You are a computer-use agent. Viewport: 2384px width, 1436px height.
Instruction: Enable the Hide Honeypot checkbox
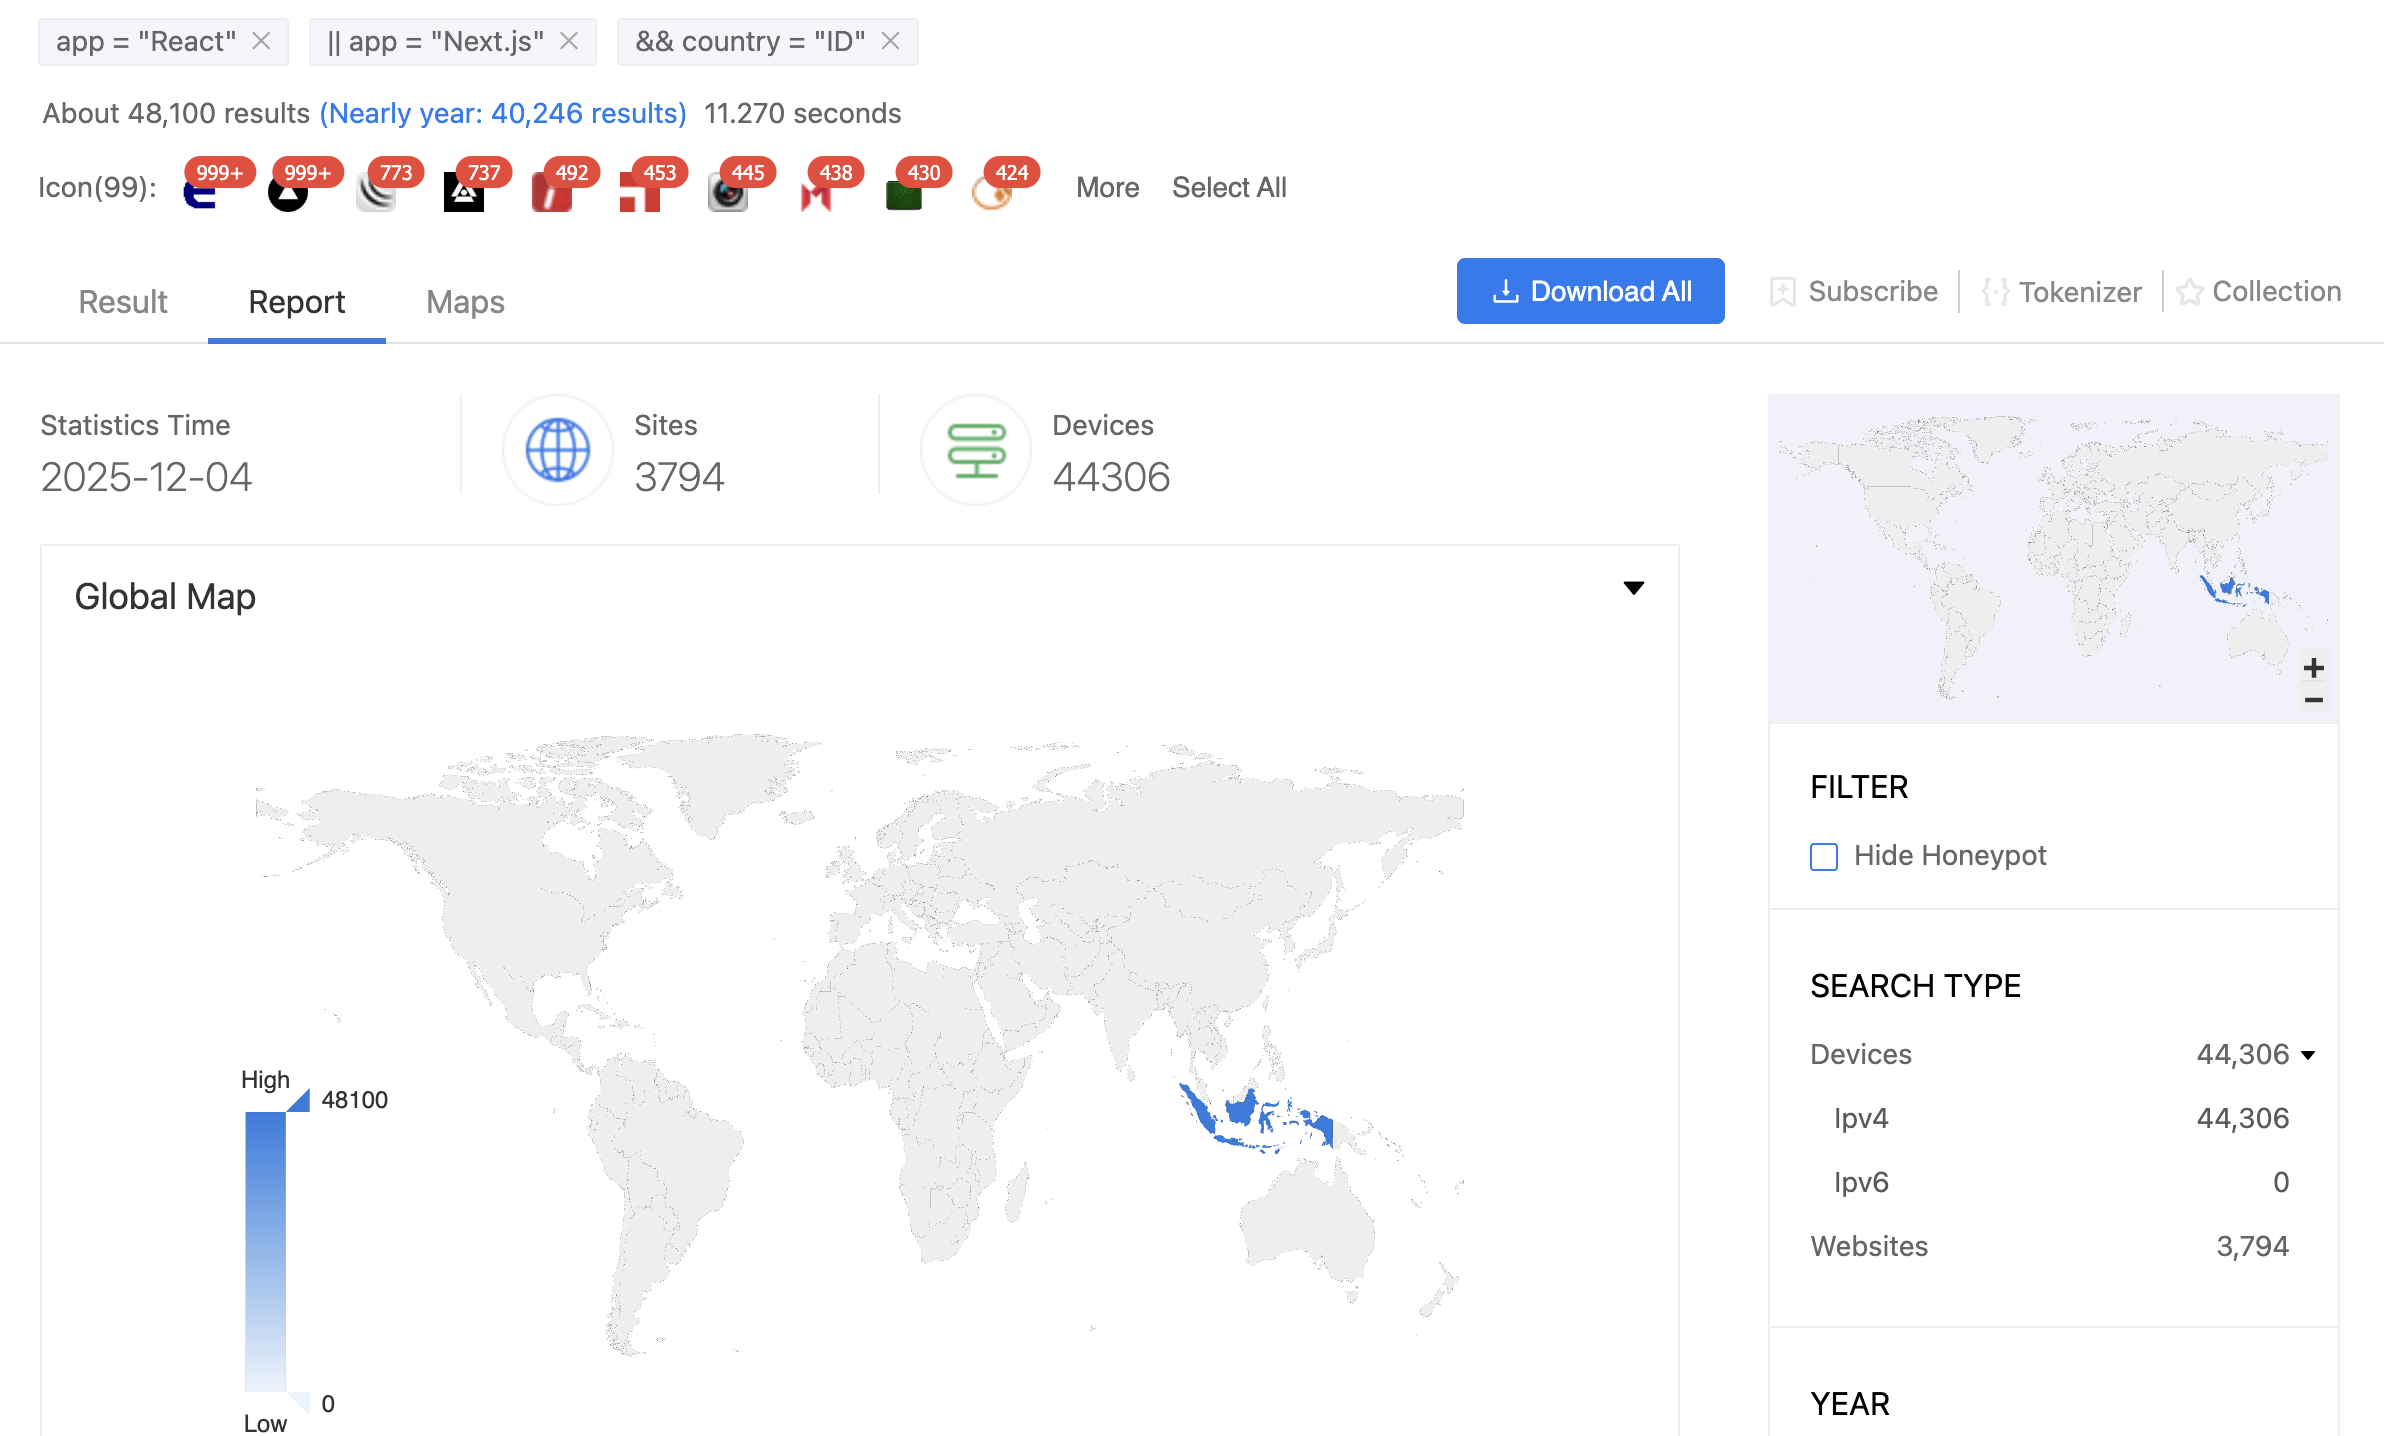click(1824, 857)
